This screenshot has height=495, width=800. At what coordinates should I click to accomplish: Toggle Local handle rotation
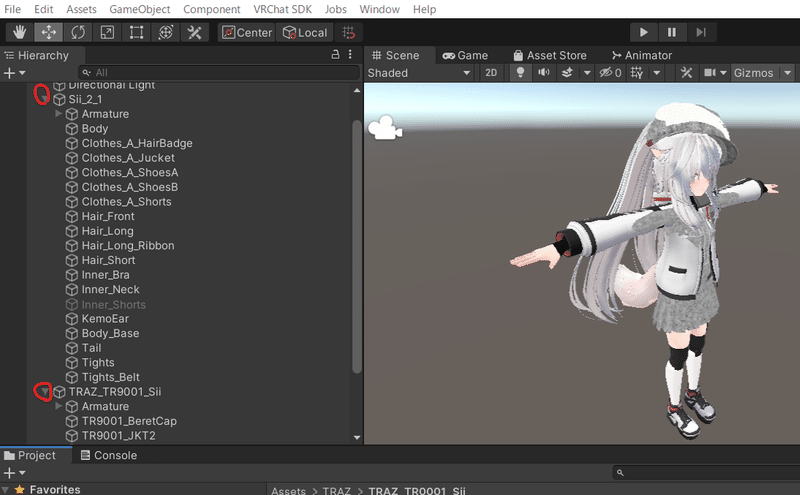(x=305, y=33)
